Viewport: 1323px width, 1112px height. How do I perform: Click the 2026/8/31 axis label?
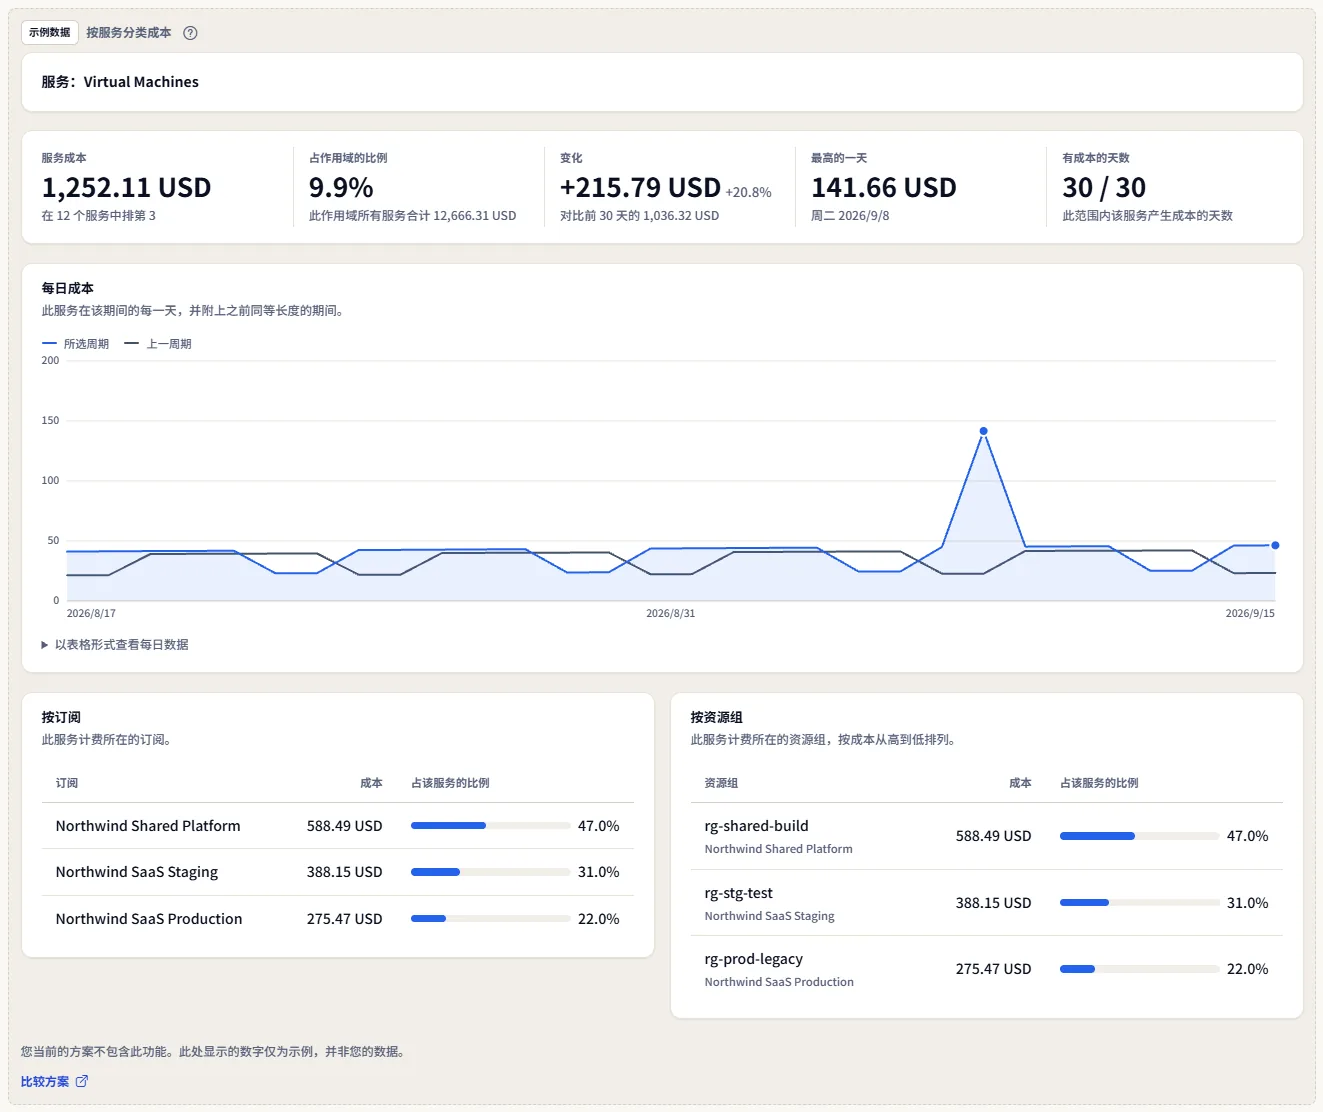(x=670, y=614)
